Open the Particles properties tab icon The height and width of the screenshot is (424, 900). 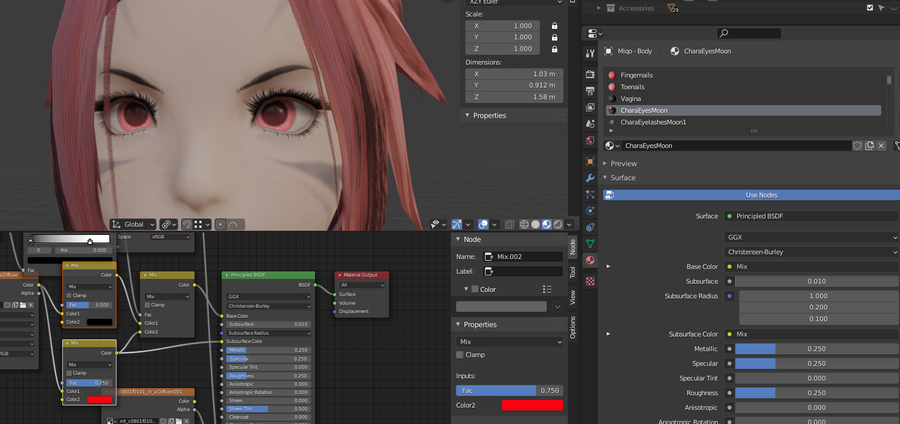pyautogui.click(x=590, y=195)
